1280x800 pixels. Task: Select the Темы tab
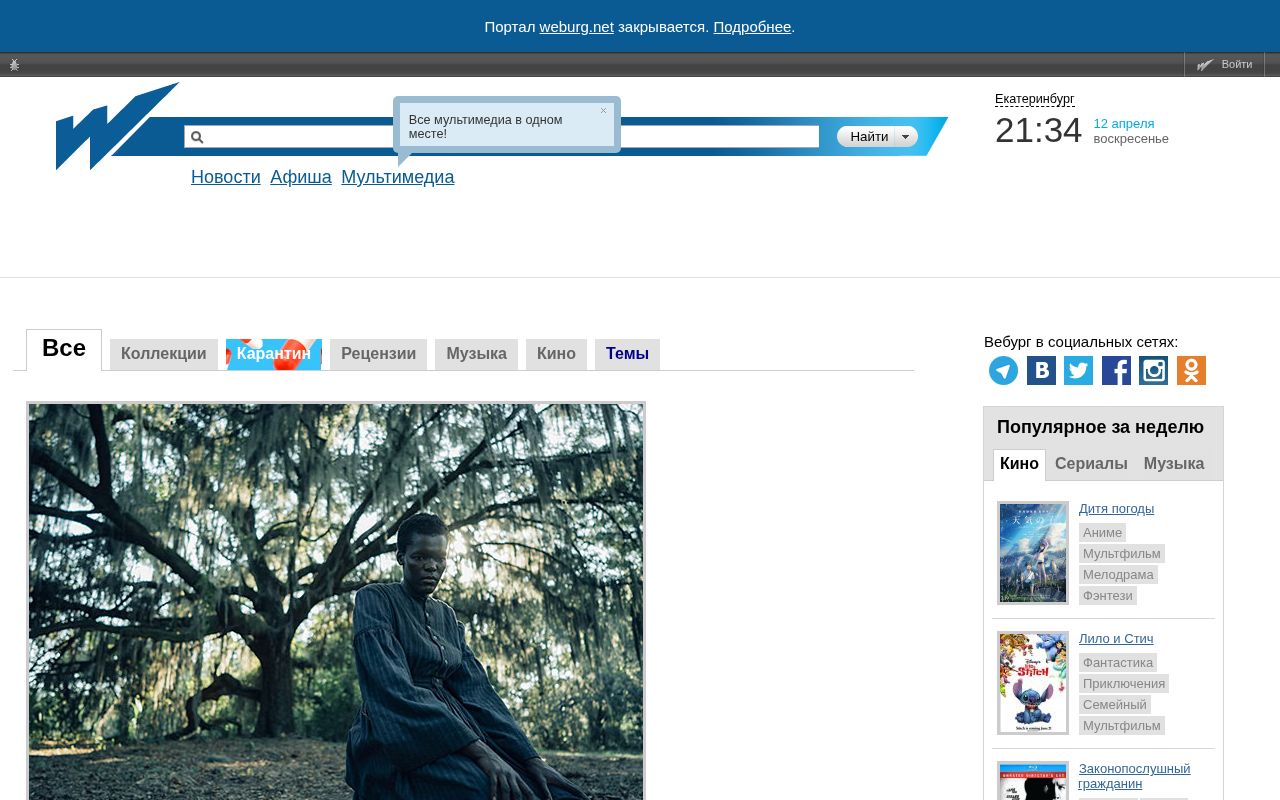click(627, 354)
